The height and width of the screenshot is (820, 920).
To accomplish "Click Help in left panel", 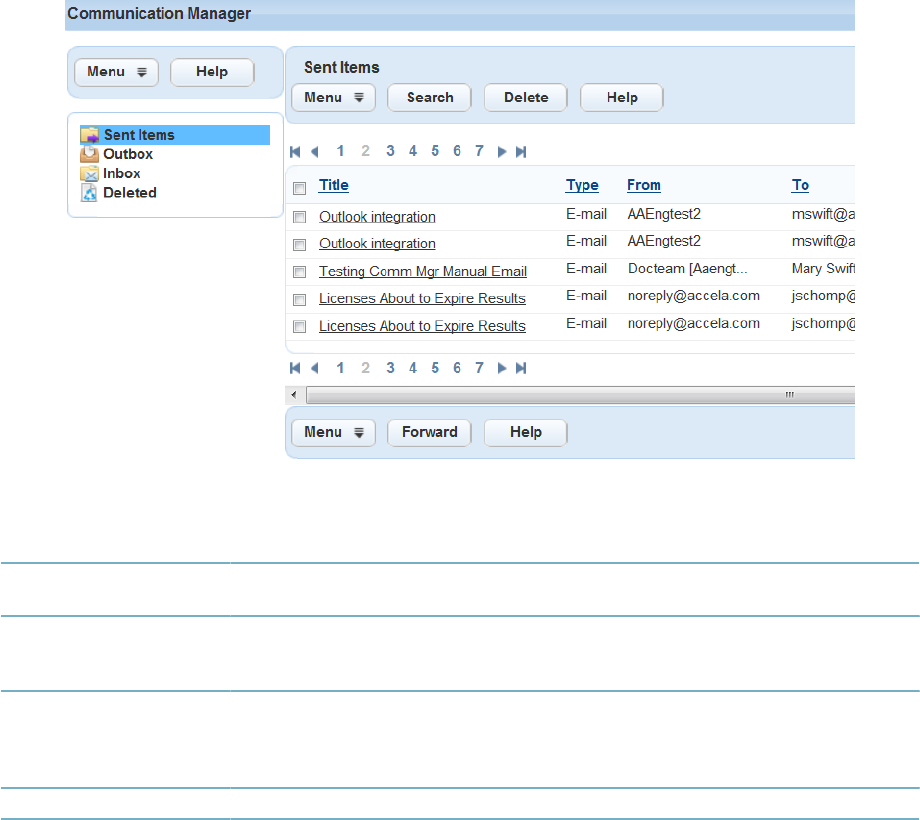I will [x=212, y=72].
